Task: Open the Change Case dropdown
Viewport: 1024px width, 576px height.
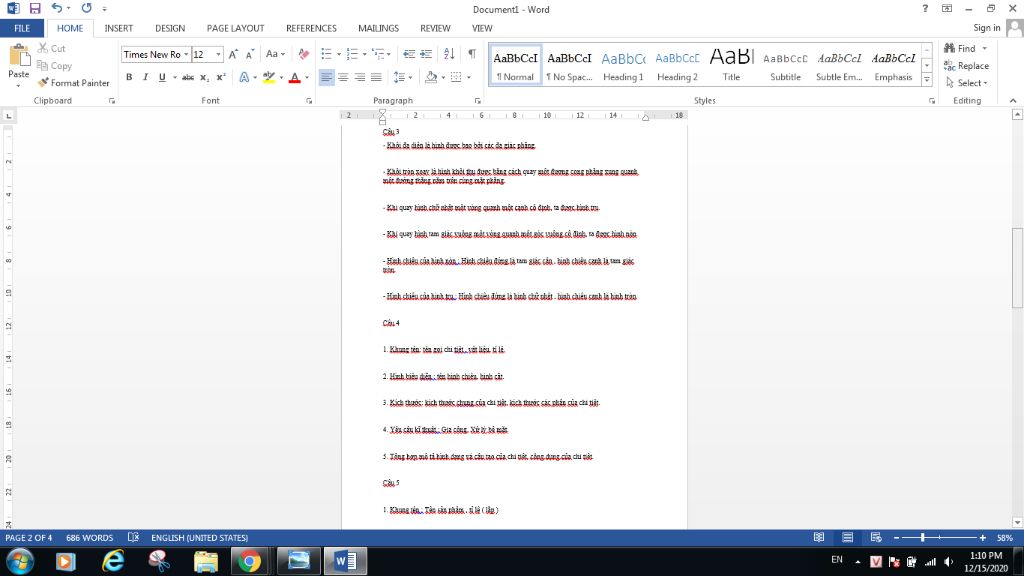Action: pyautogui.click(x=275, y=54)
